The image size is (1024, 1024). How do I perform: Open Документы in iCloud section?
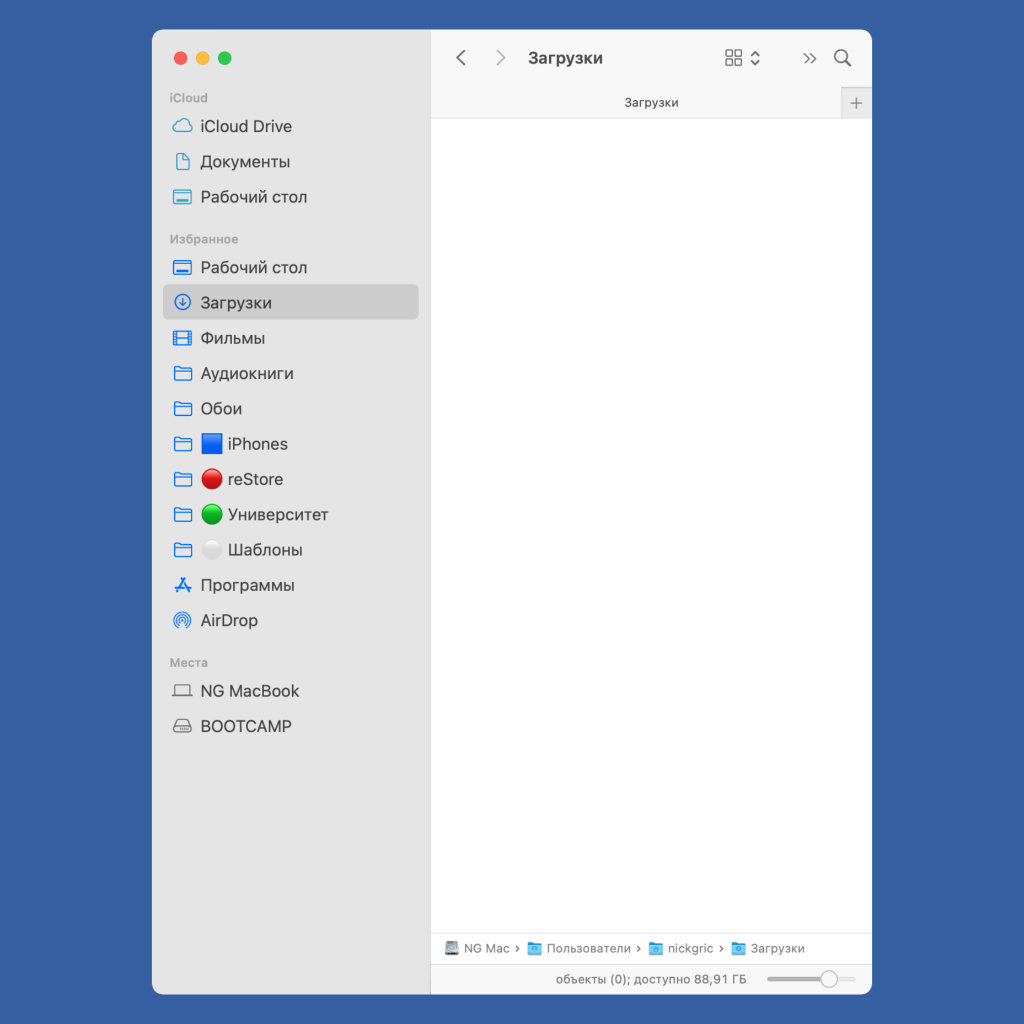point(290,161)
